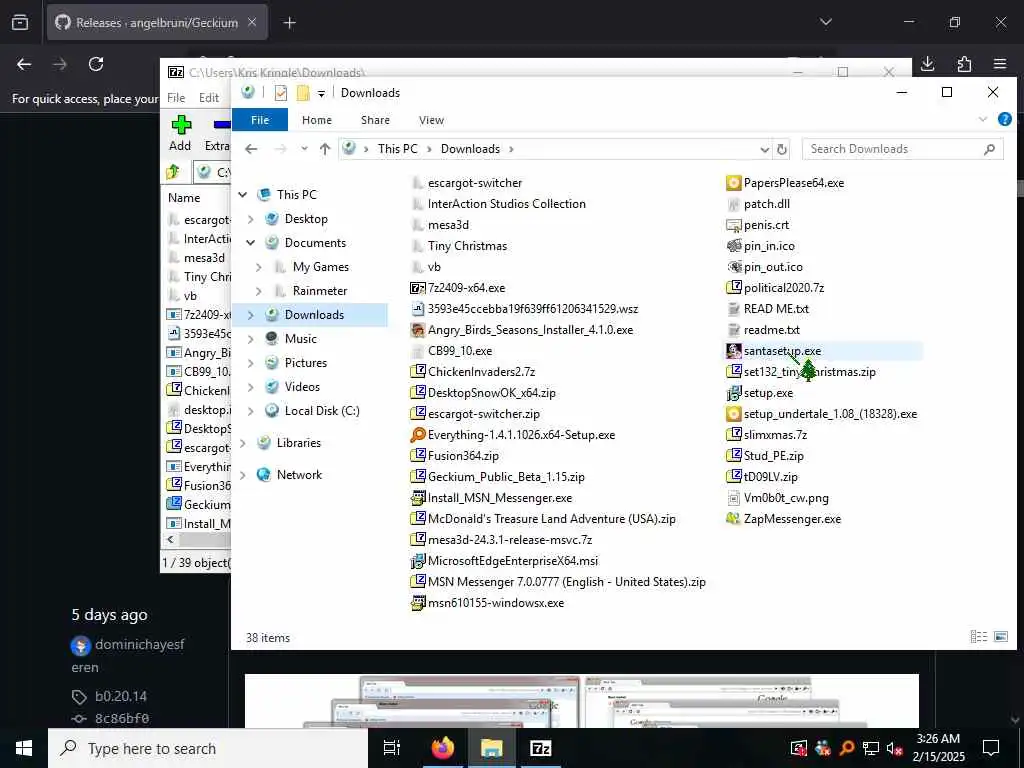Click the 7-Zip up folder arrow

[173, 172]
